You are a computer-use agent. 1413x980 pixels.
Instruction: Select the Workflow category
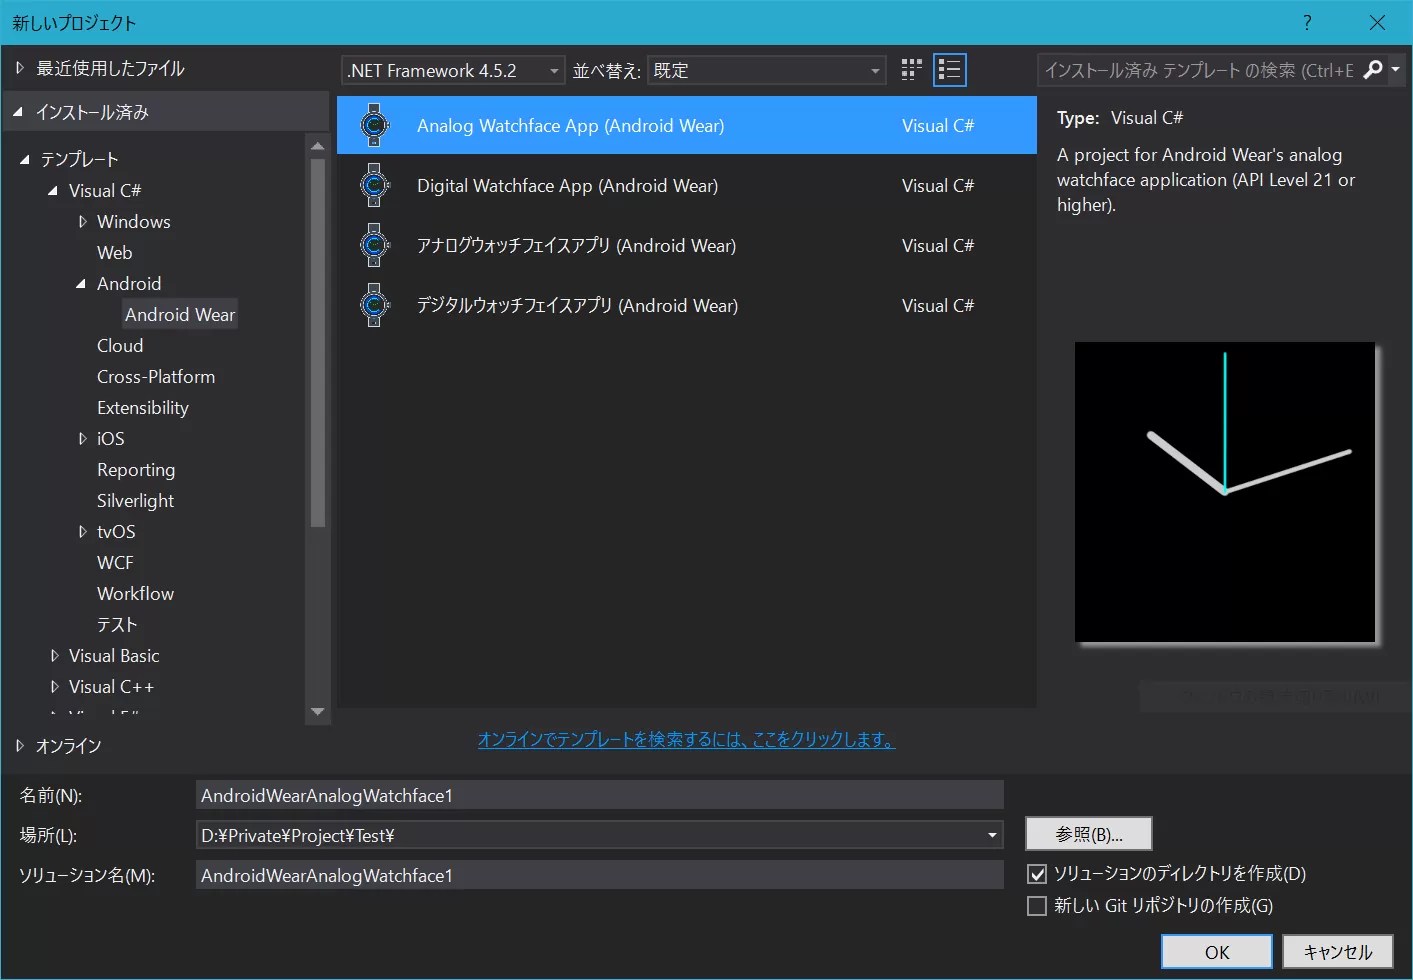pyautogui.click(x=135, y=593)
